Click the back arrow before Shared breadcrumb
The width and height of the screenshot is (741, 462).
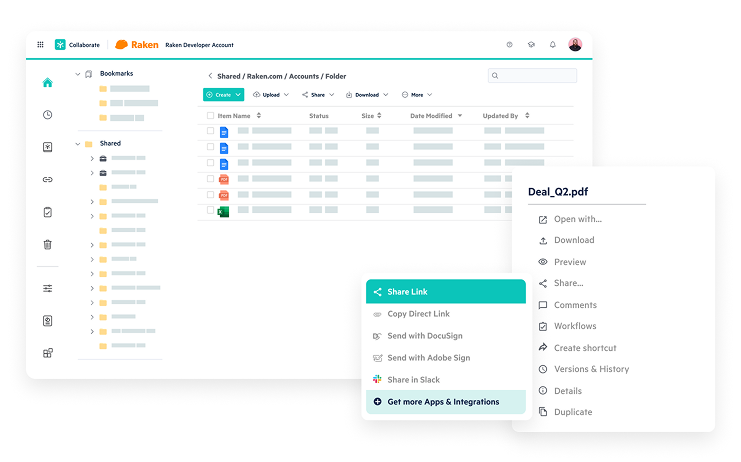click(x=210, y=76)
